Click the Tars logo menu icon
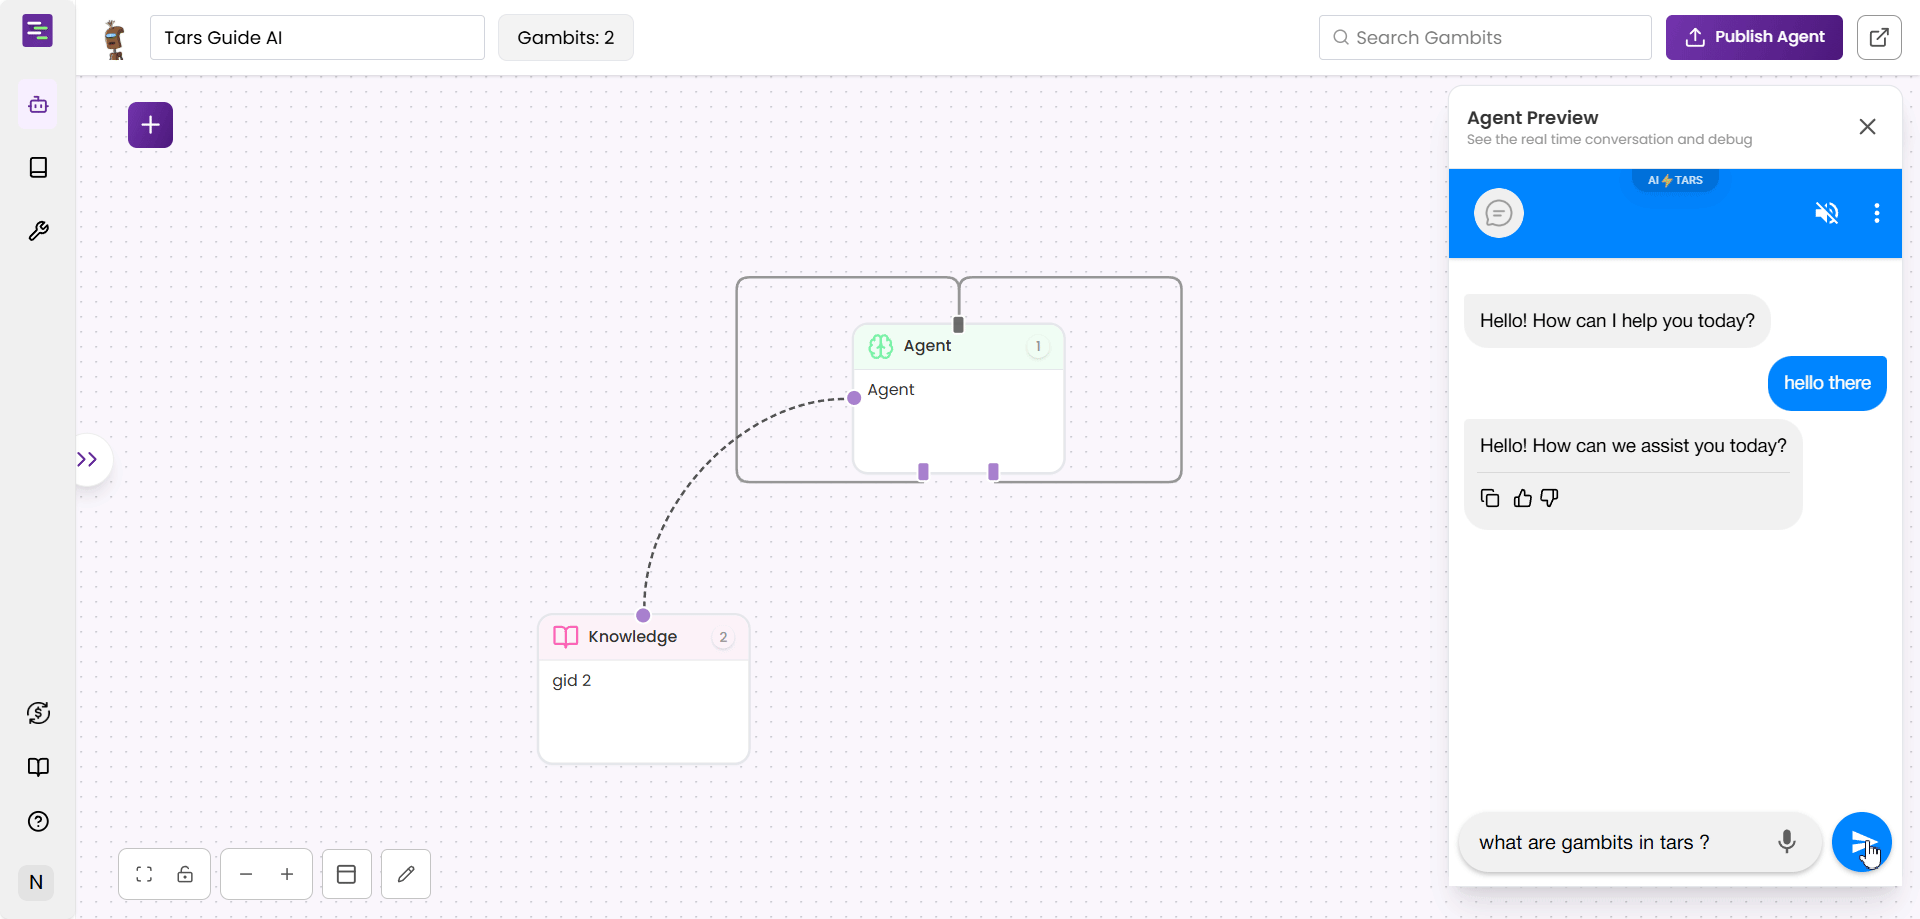Viewport: 1920px width, 919px height. click(37, 31)
